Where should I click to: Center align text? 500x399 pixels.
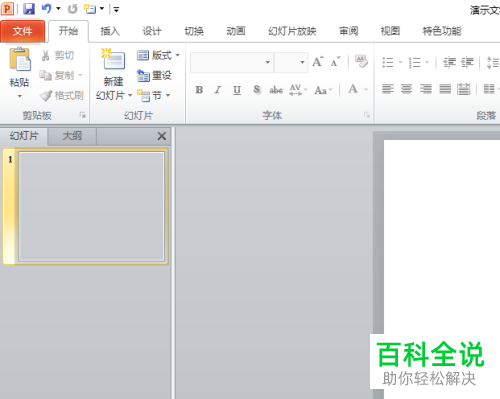406,89
